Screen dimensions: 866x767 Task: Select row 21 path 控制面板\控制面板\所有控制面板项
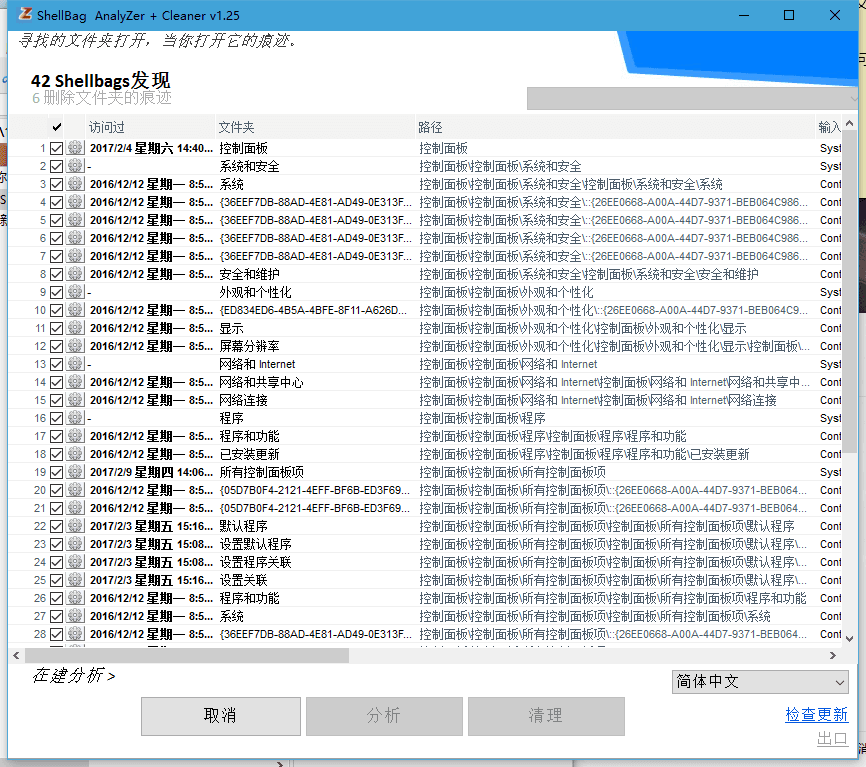tap(613, 508)
